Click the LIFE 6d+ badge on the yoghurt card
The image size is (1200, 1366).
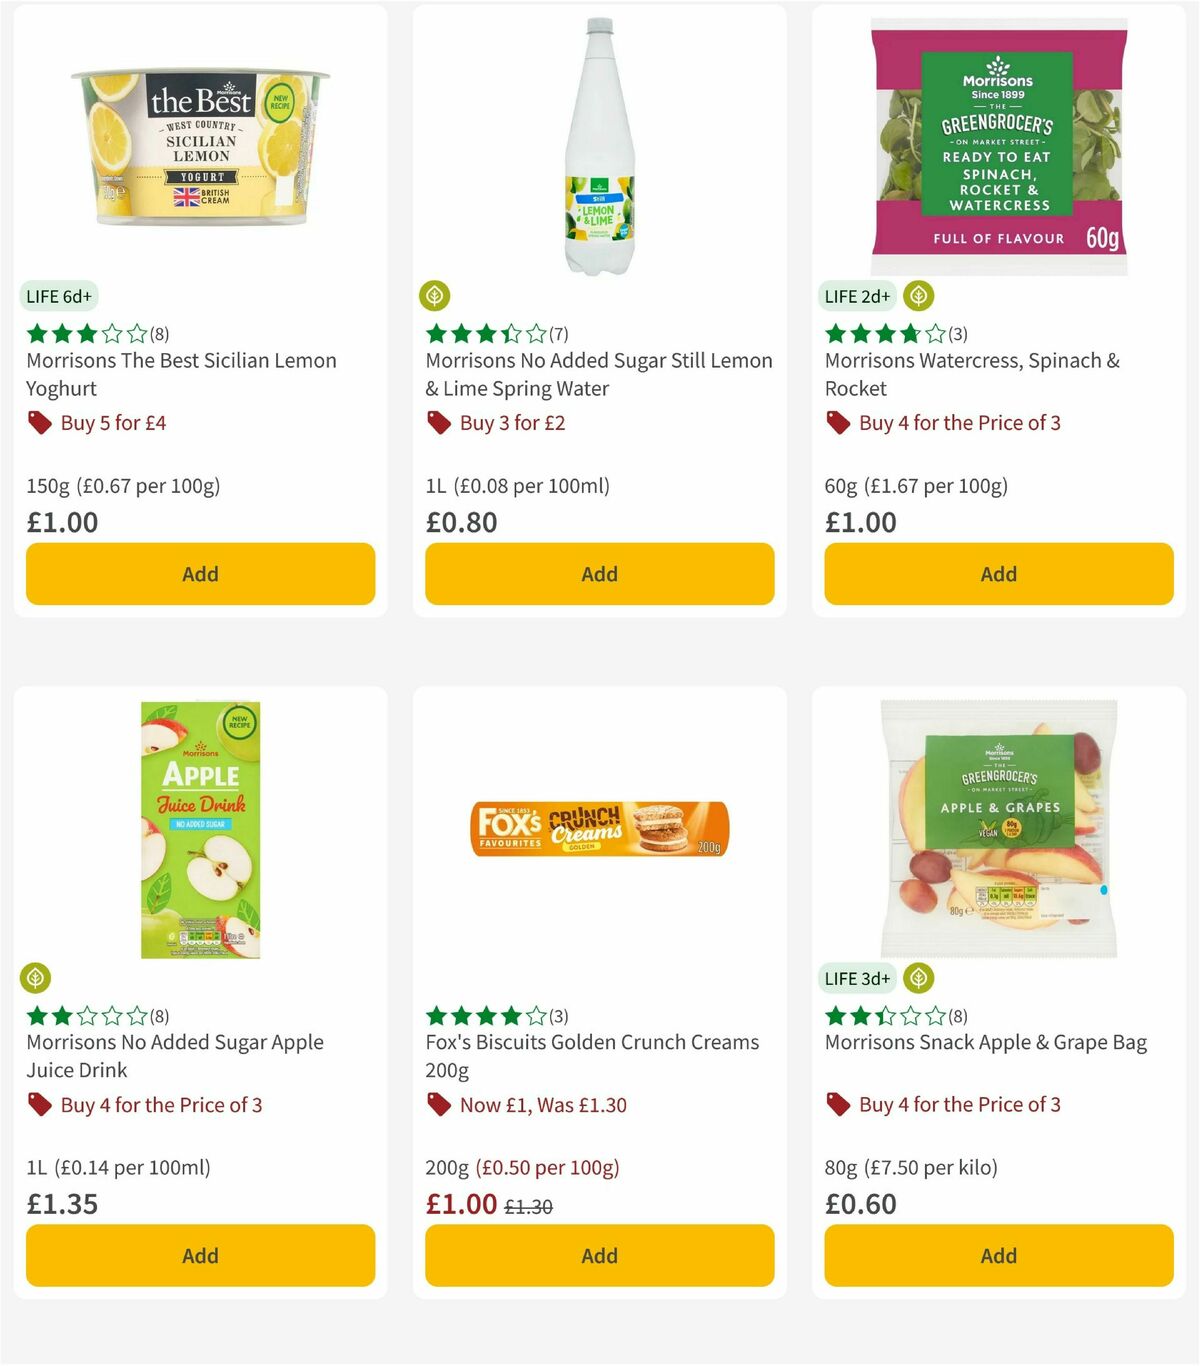coord(59,296)
